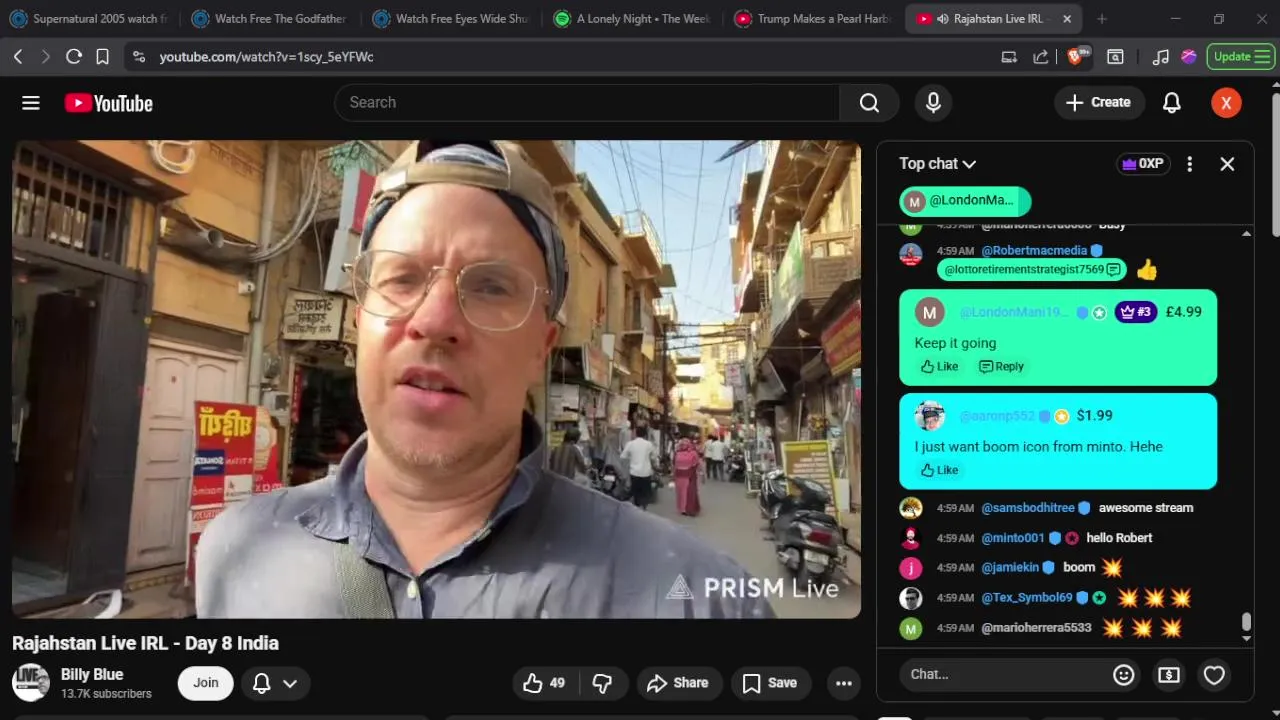
Task: Send a heart reaction in chat
Action: [1214, 675]
